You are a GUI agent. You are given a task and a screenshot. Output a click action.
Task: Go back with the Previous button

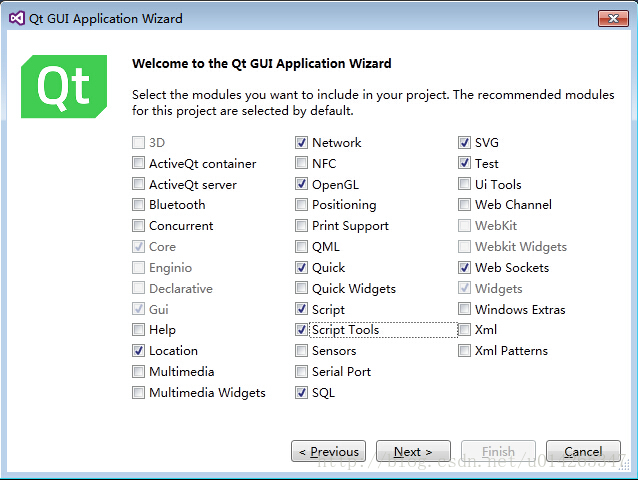(x=328, y=451)
